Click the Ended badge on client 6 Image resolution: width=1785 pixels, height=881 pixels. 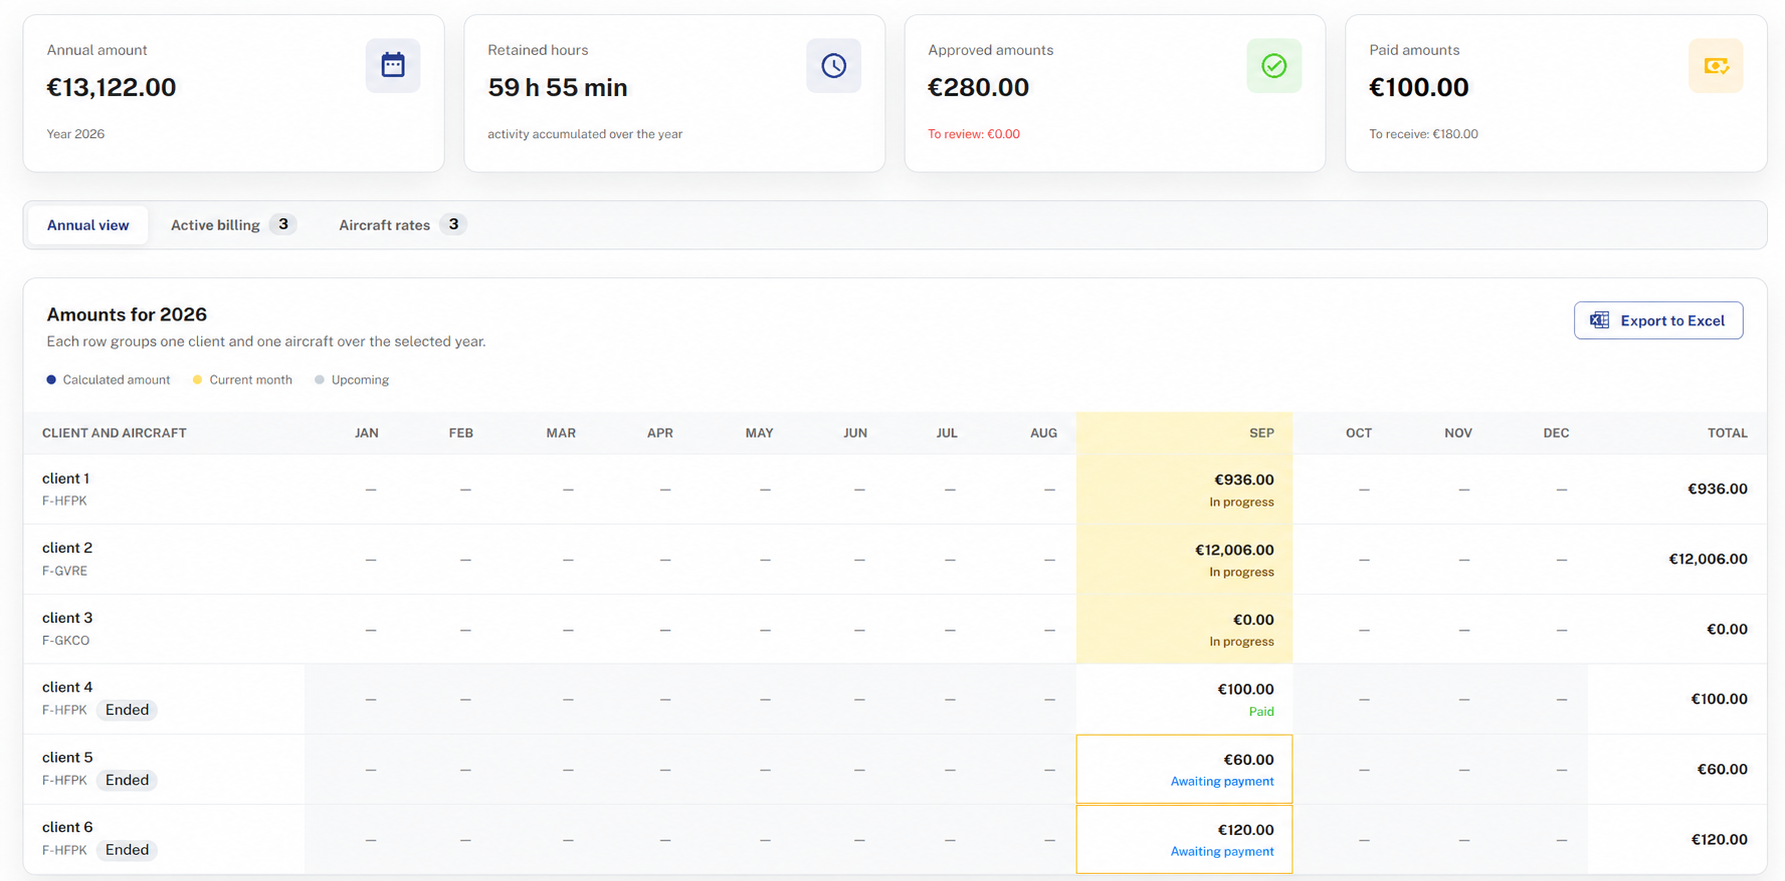[127, 850]
